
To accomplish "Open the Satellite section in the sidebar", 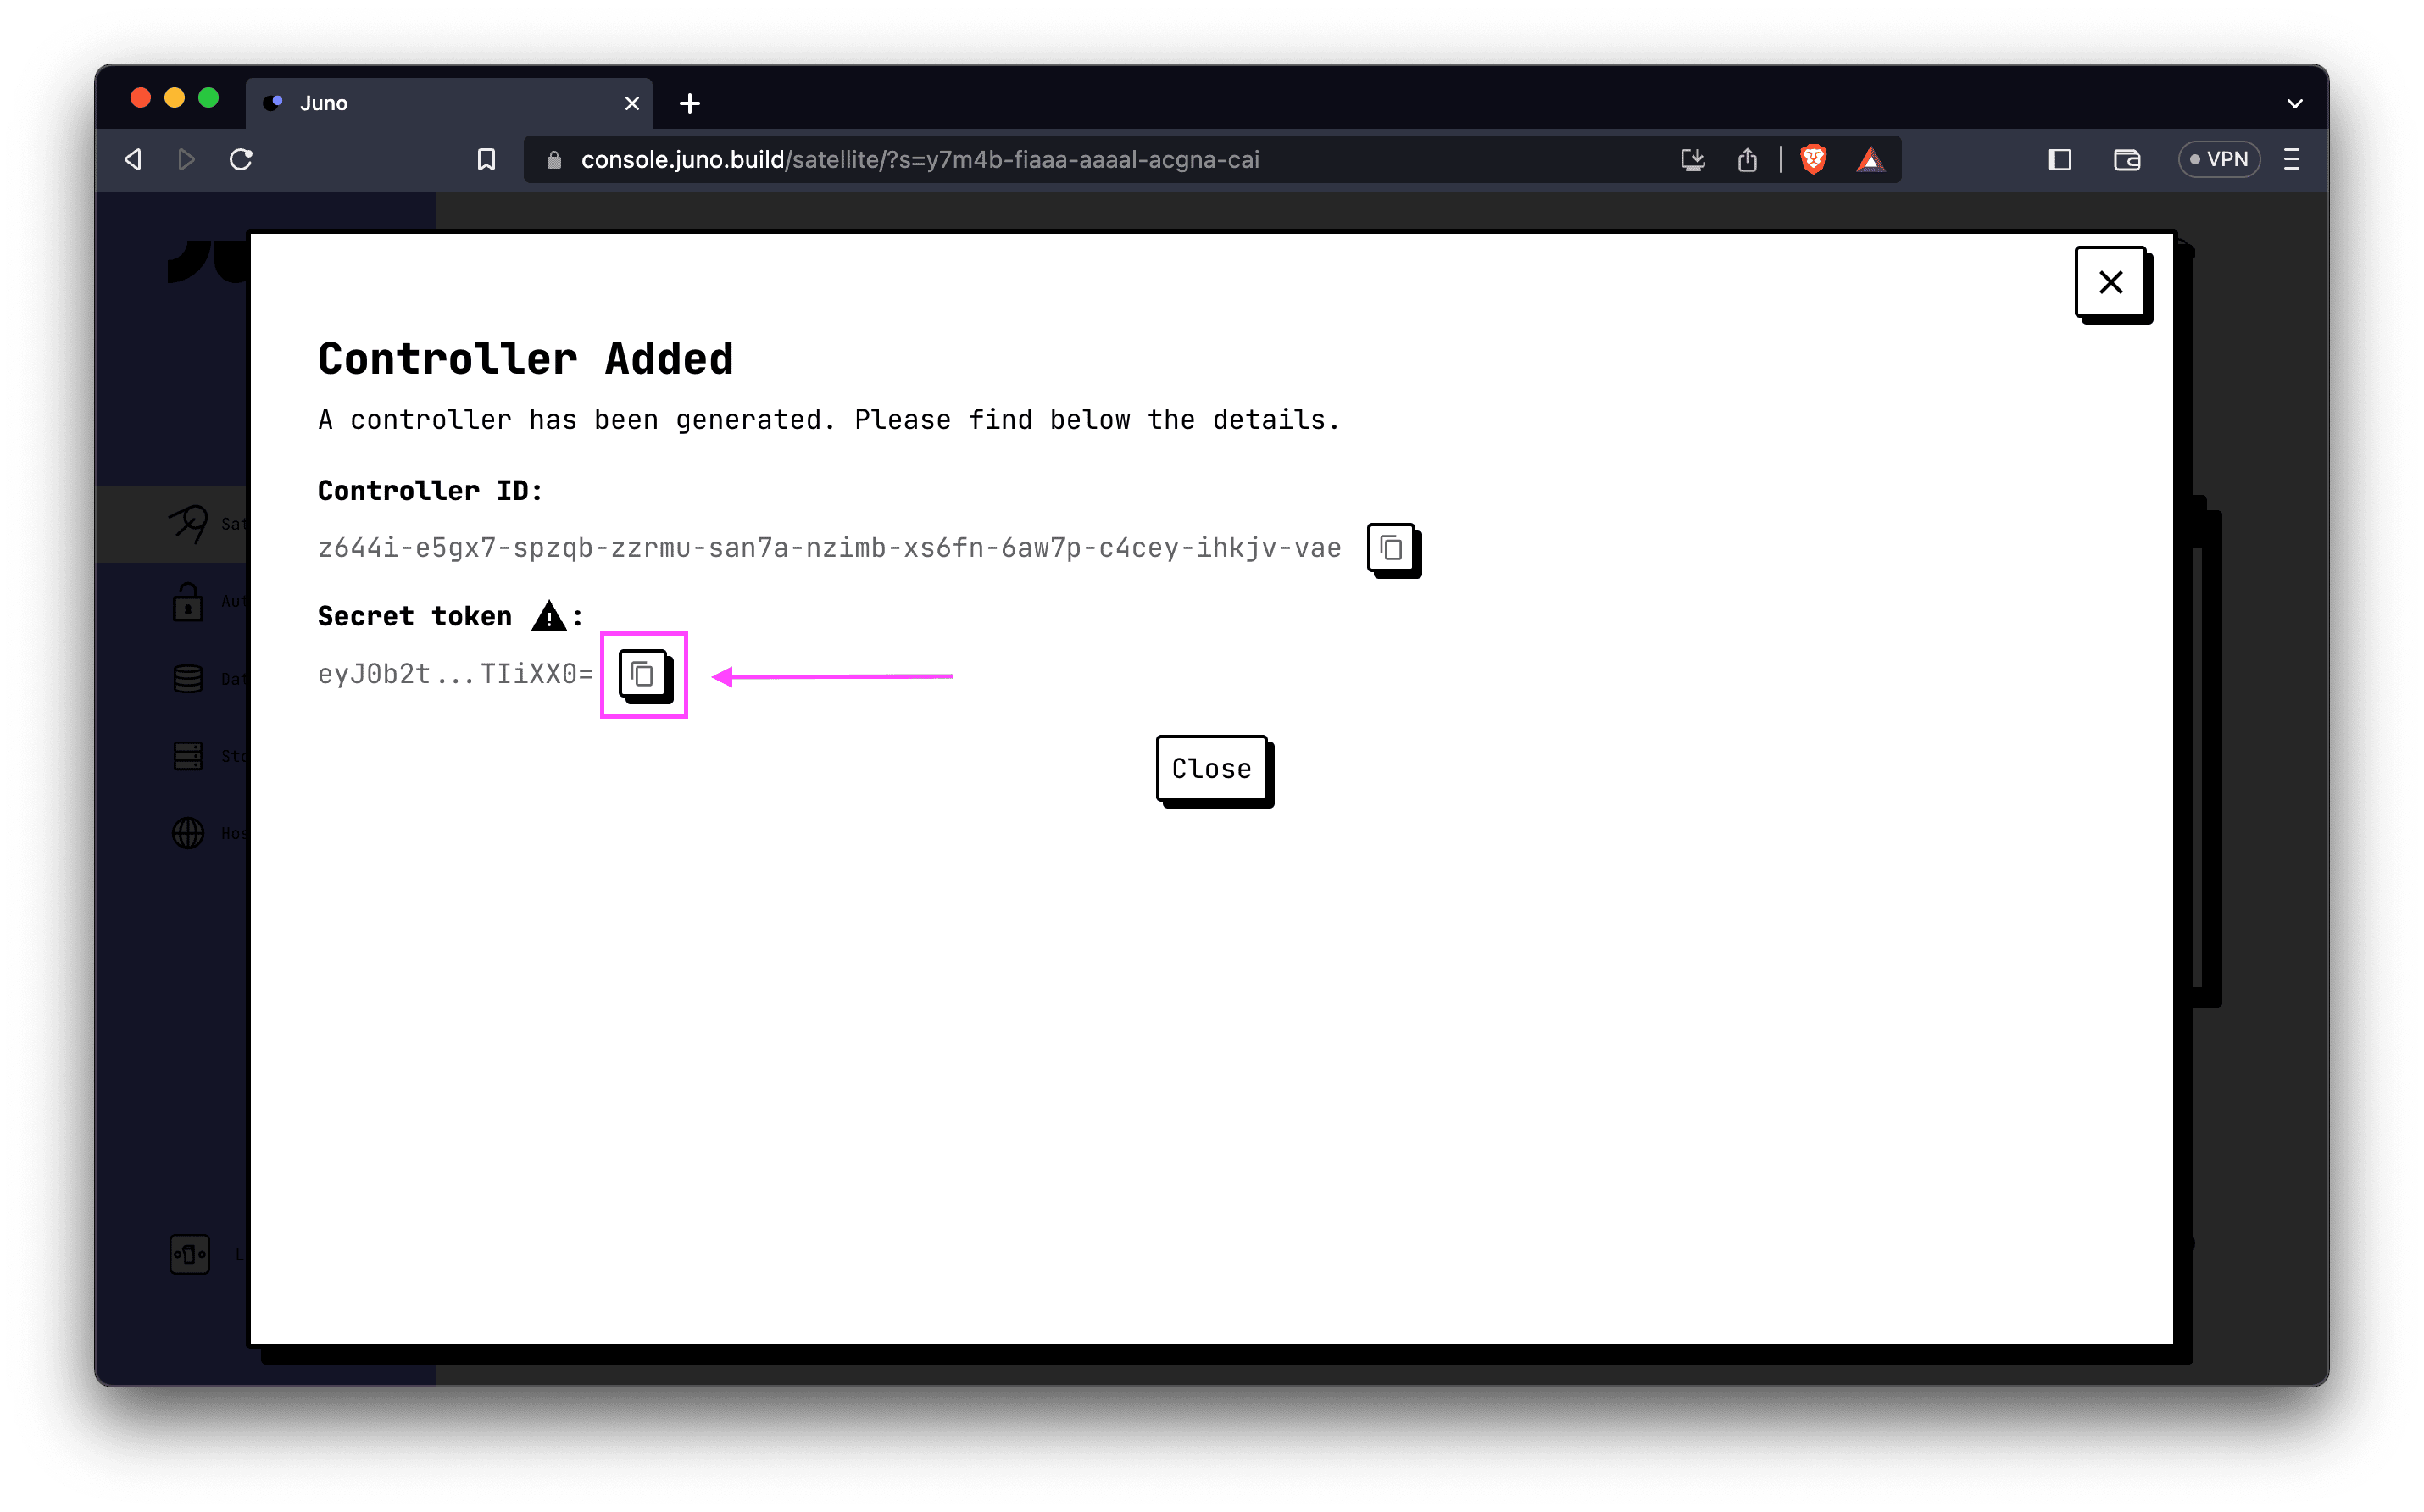I will [x=190, y=523].
